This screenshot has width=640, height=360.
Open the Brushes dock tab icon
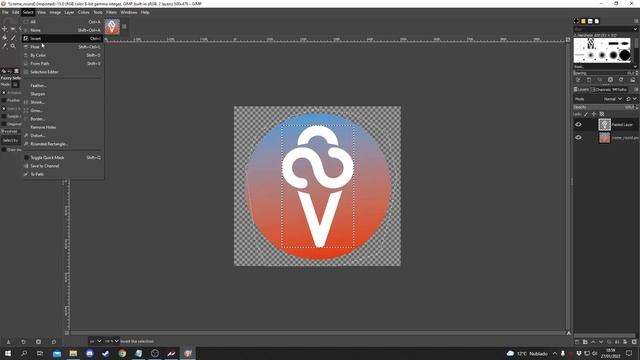tap(576, 21)
